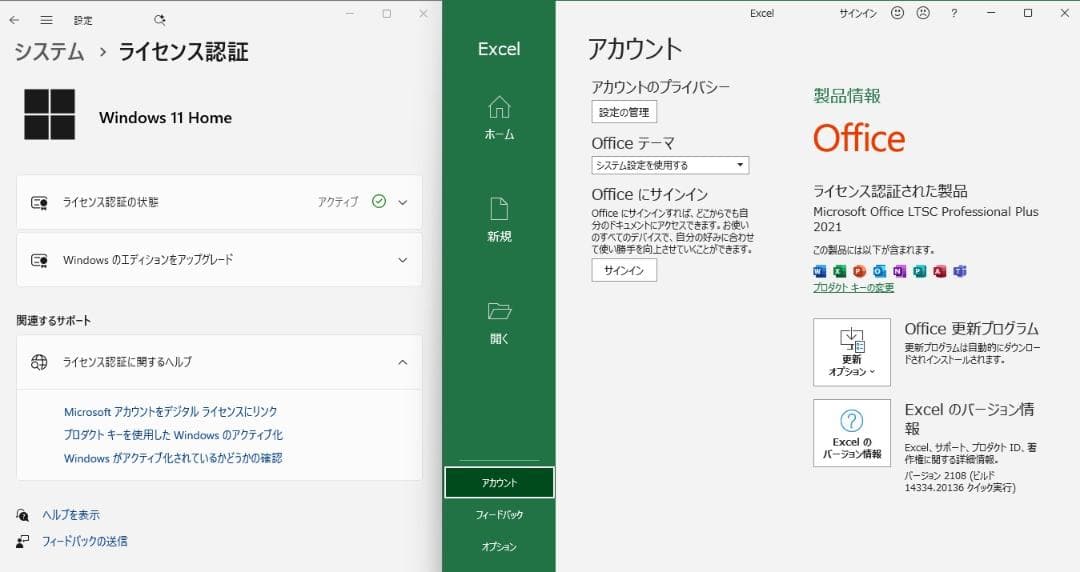The image size is (1080, 572).
Task: Click the Open folder icon in Excel
Action: (499, 311)
